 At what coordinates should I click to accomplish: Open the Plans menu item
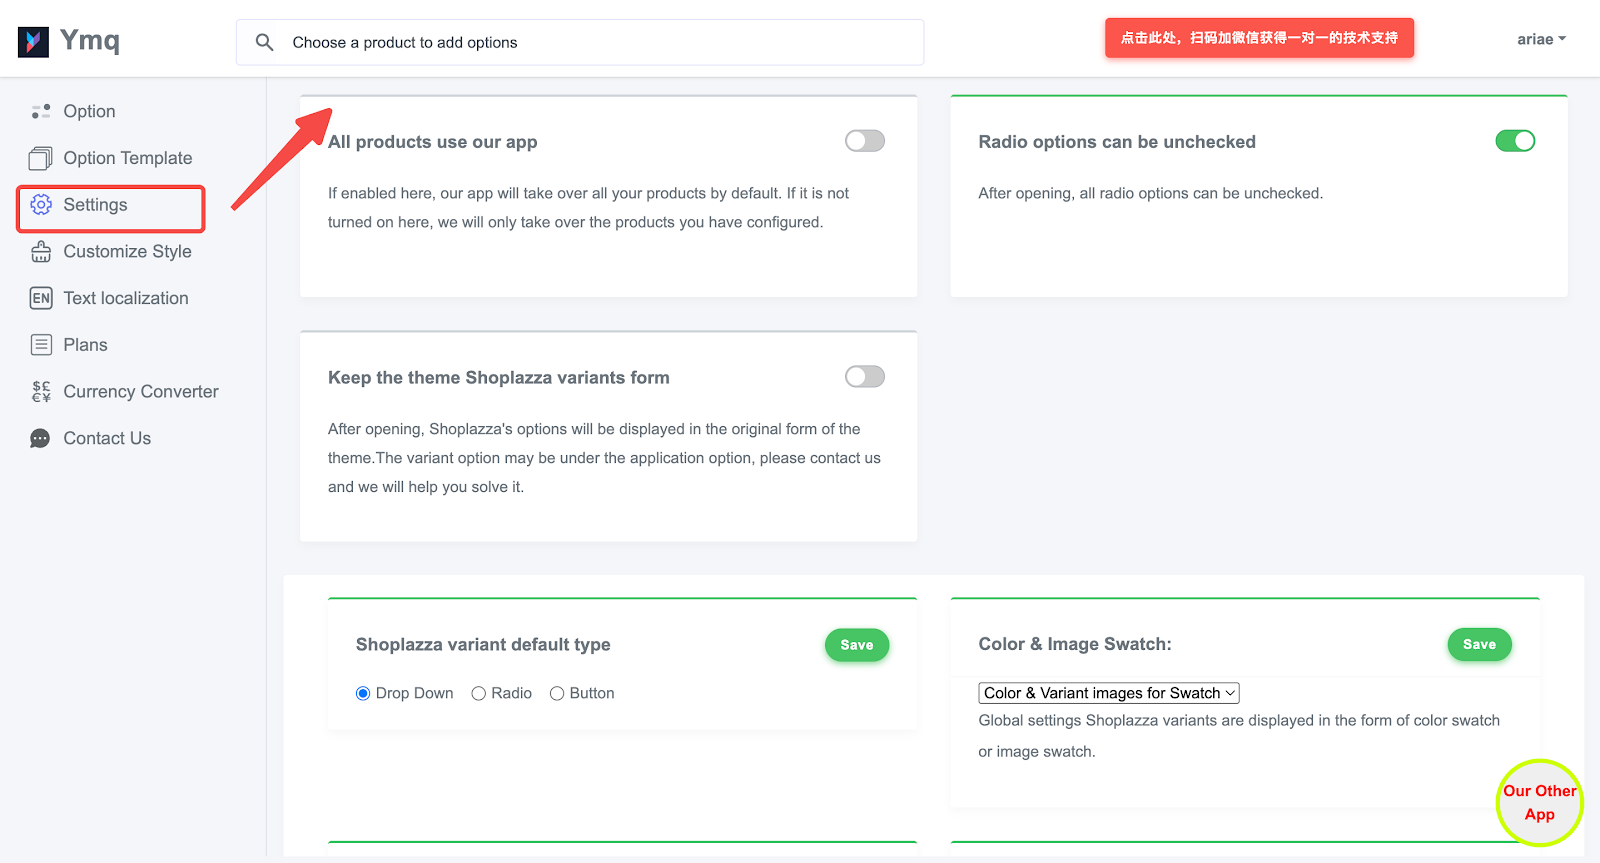click(85, 345)
